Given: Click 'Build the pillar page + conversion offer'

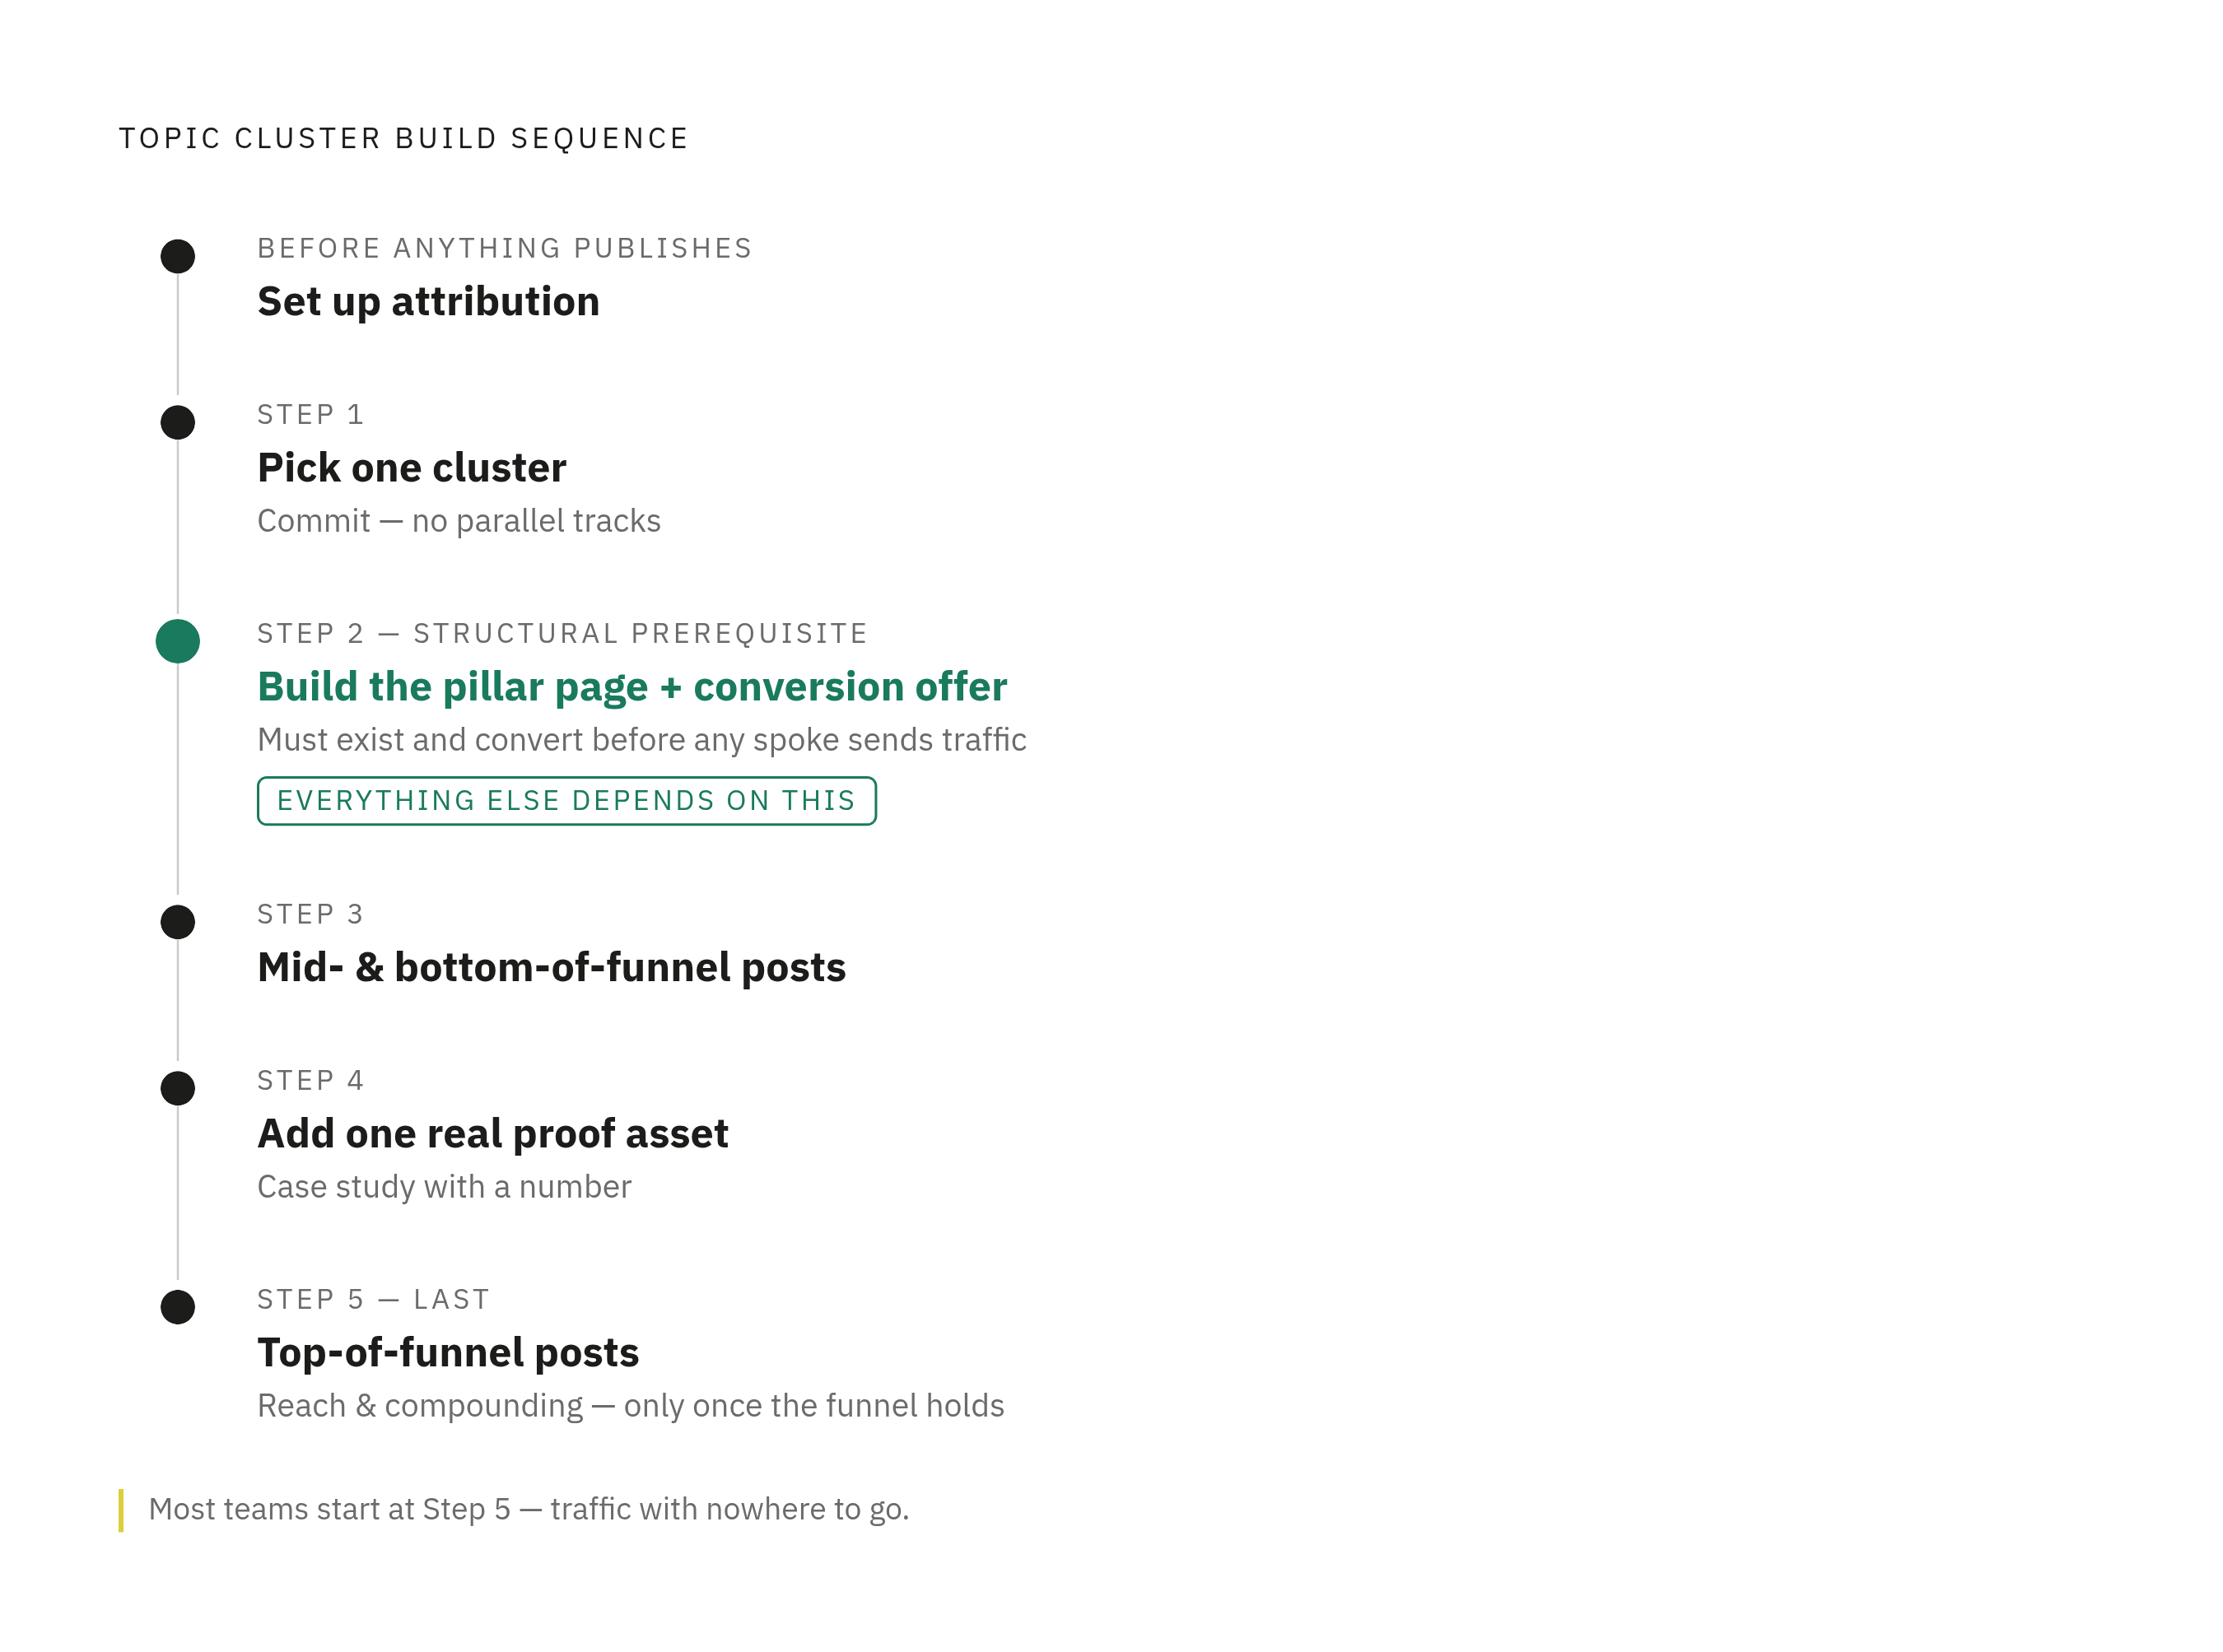Looking at the screenshot, I should click(632, 687).
